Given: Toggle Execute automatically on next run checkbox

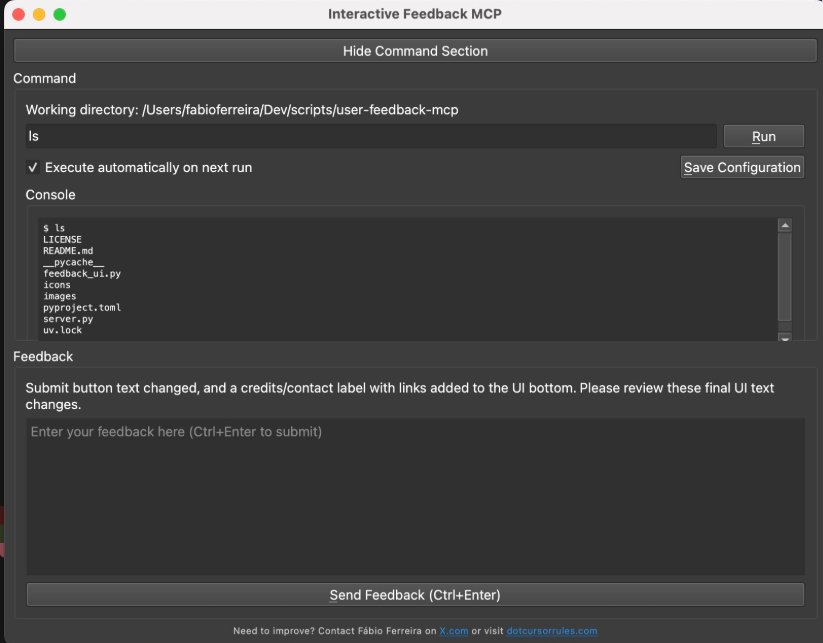Looking at the screenshot, I should click(x=33, y=167).
